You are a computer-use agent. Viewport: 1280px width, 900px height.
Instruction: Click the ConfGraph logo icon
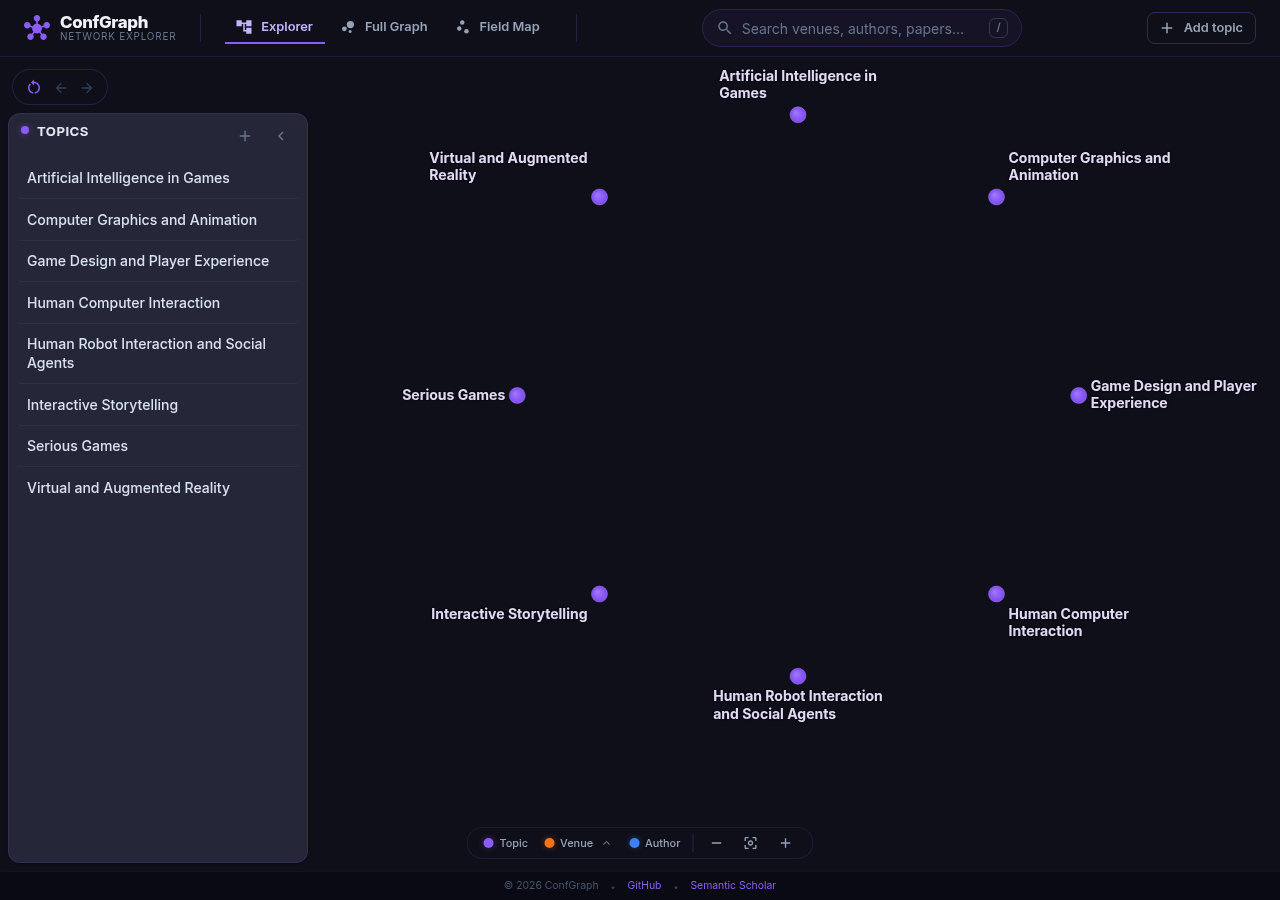click(37, 28)
